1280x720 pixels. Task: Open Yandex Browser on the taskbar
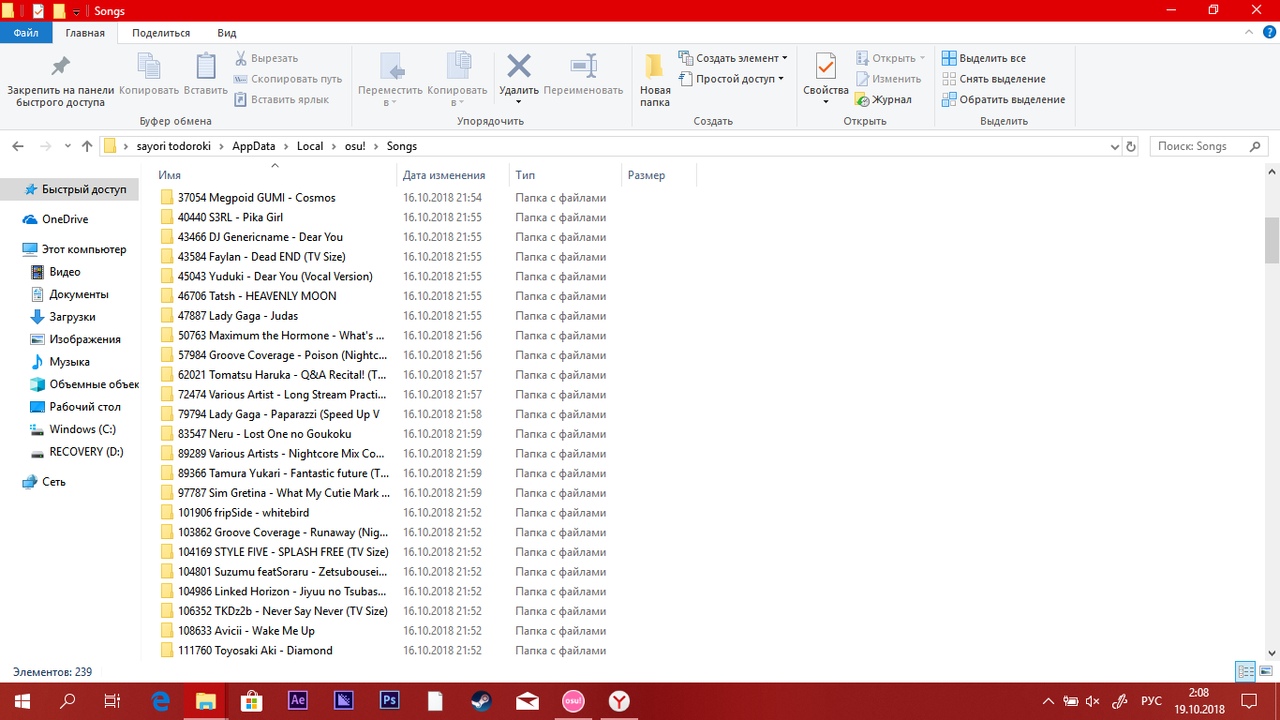(x=619, y=701)
